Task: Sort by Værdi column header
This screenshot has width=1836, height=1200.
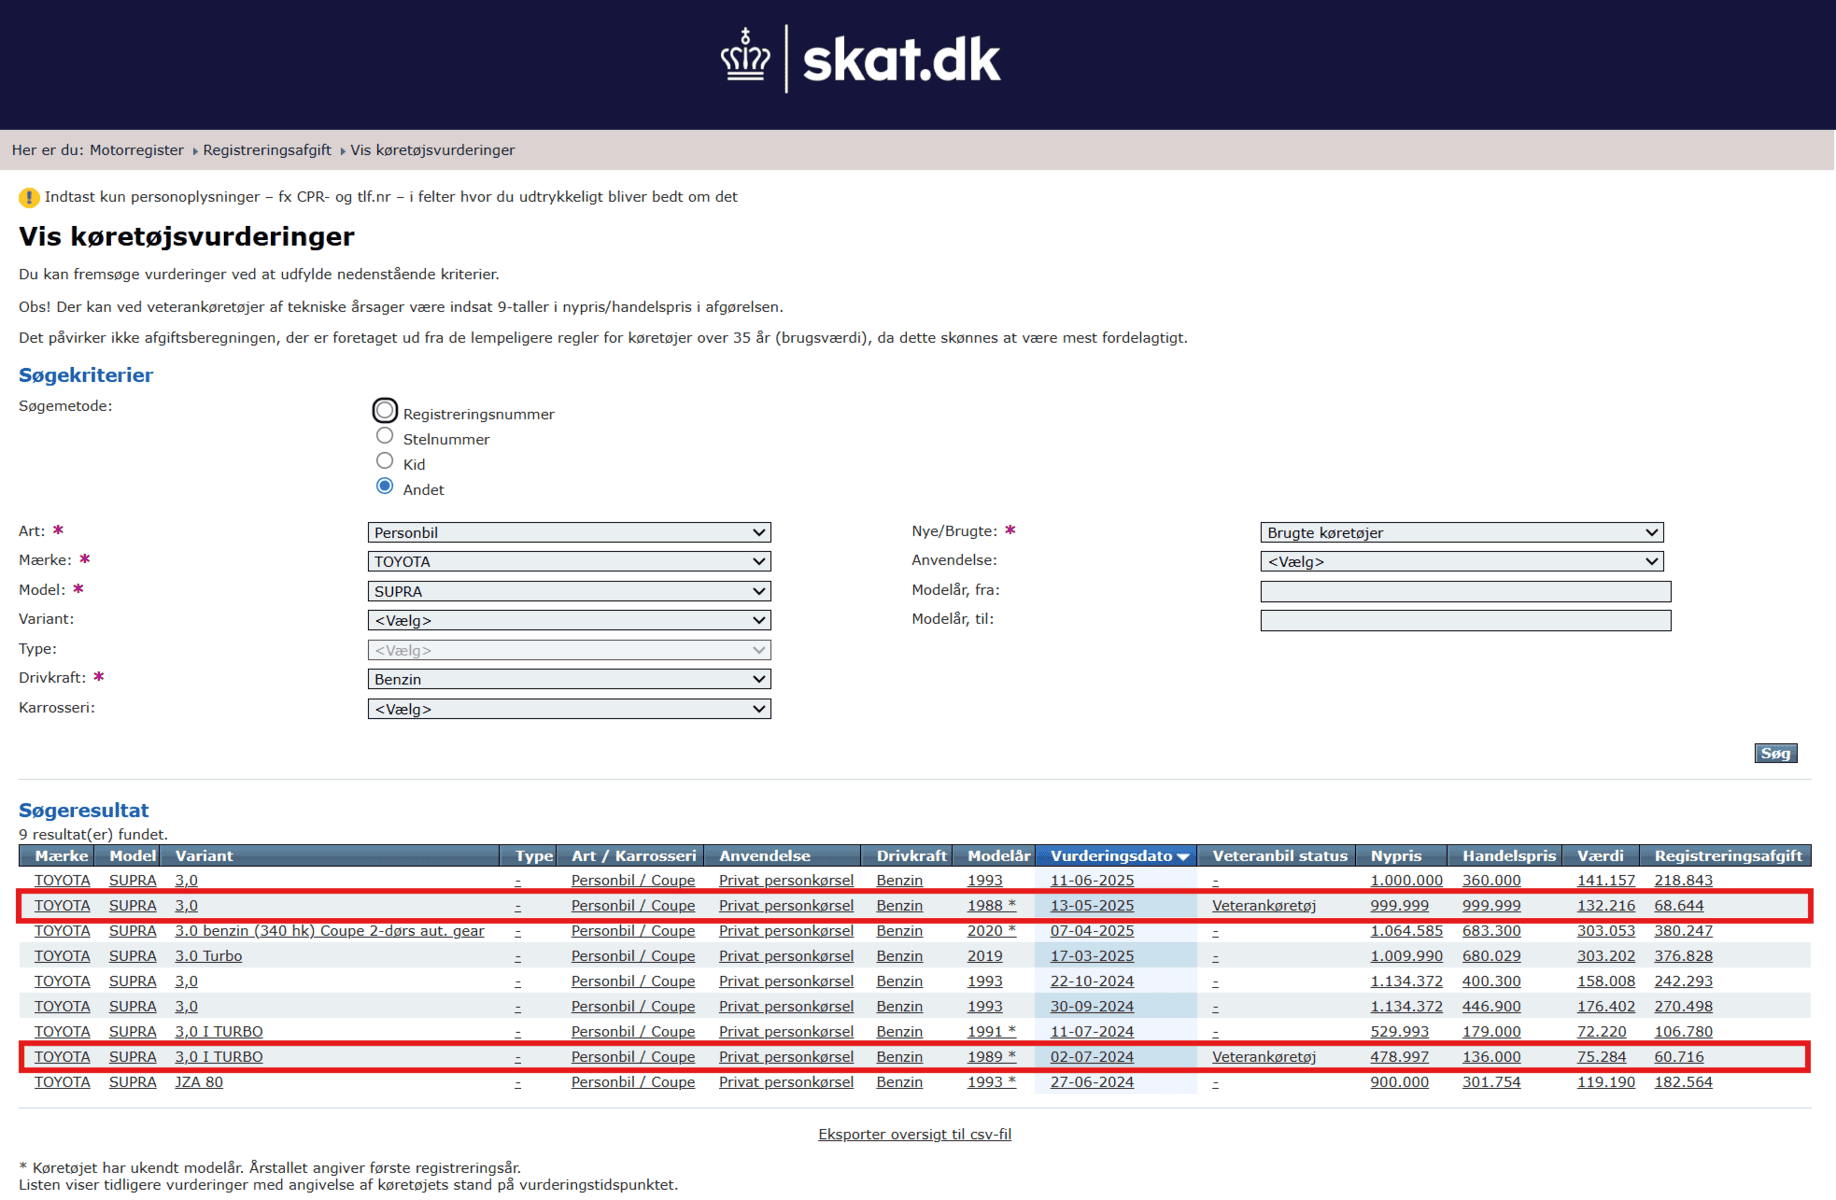Action: coord(1600,856)
